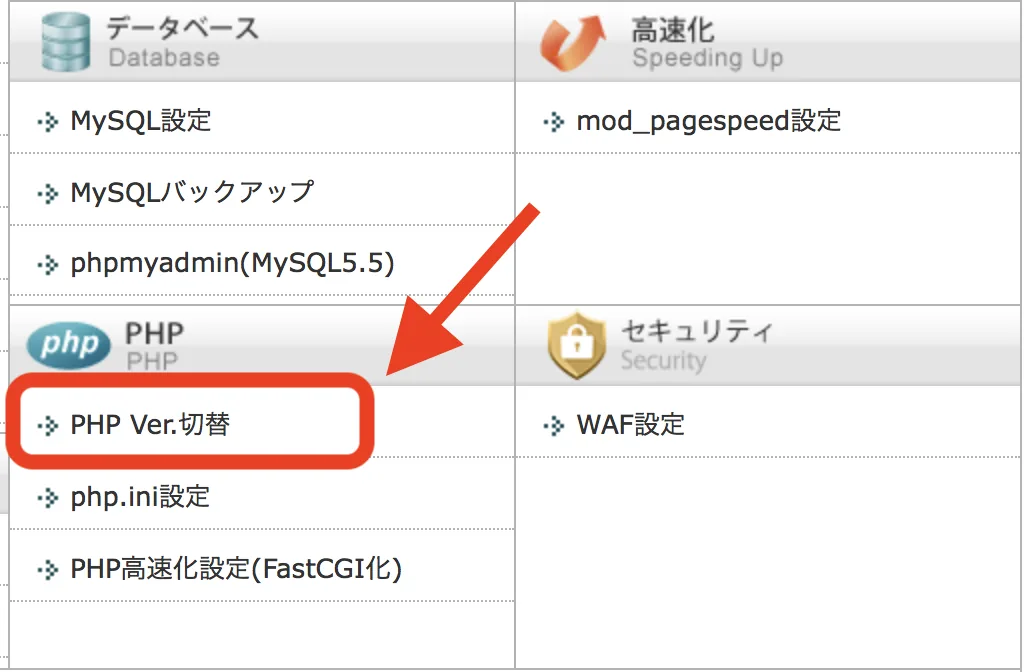The width and height of the screenshot is (1028, 672).
Task: Click the Security shield lock icon
Action: [x=577, y=345]
